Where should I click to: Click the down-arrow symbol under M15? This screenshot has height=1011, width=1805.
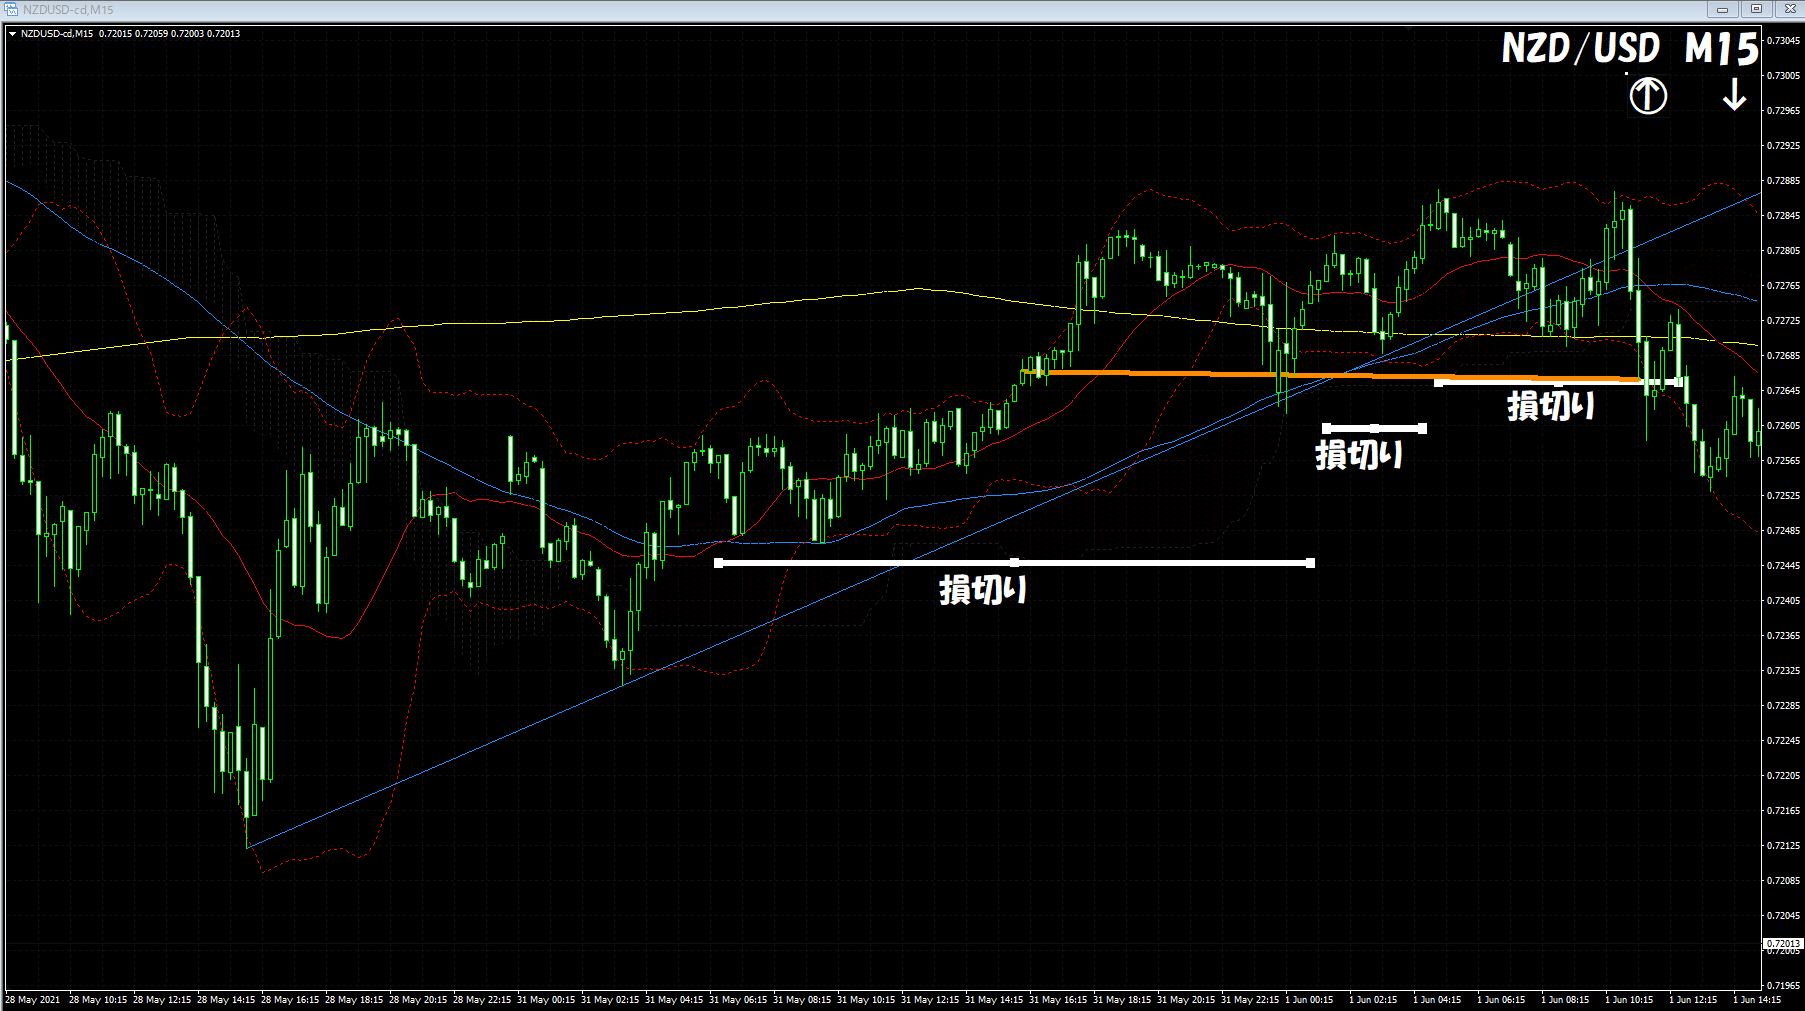pos(1734,95)
